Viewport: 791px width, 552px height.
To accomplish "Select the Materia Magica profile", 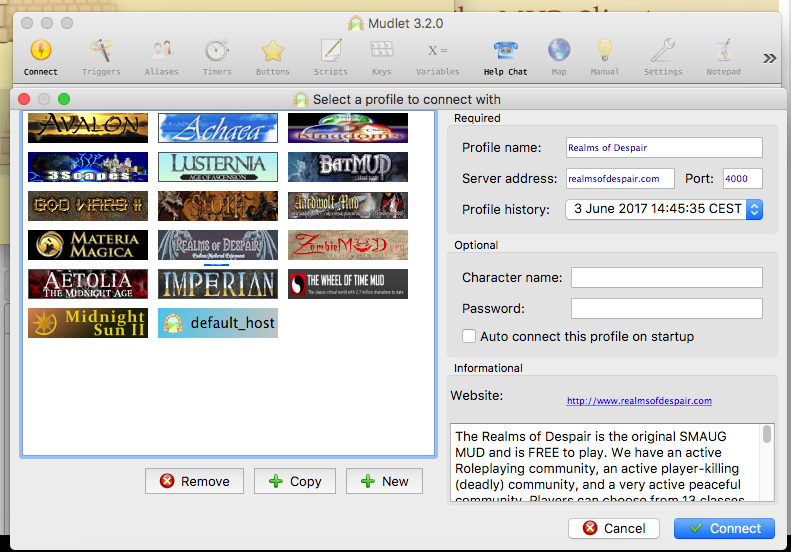I will tap(88, 245).
